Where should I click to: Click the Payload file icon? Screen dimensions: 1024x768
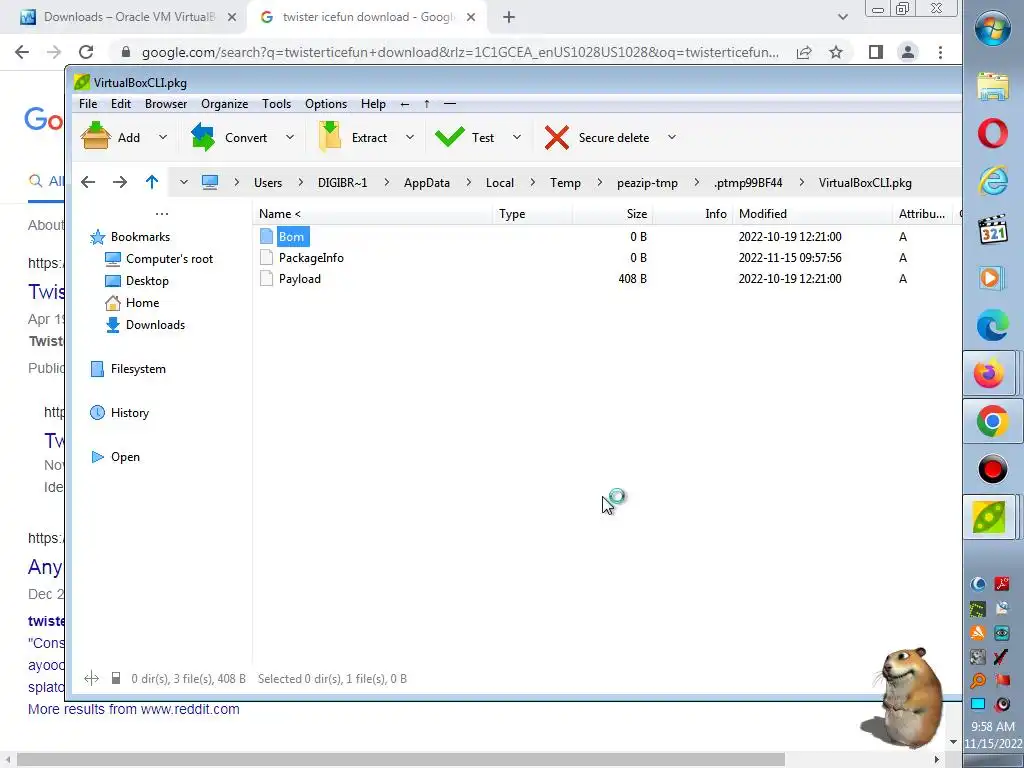[x=266, y=278]
